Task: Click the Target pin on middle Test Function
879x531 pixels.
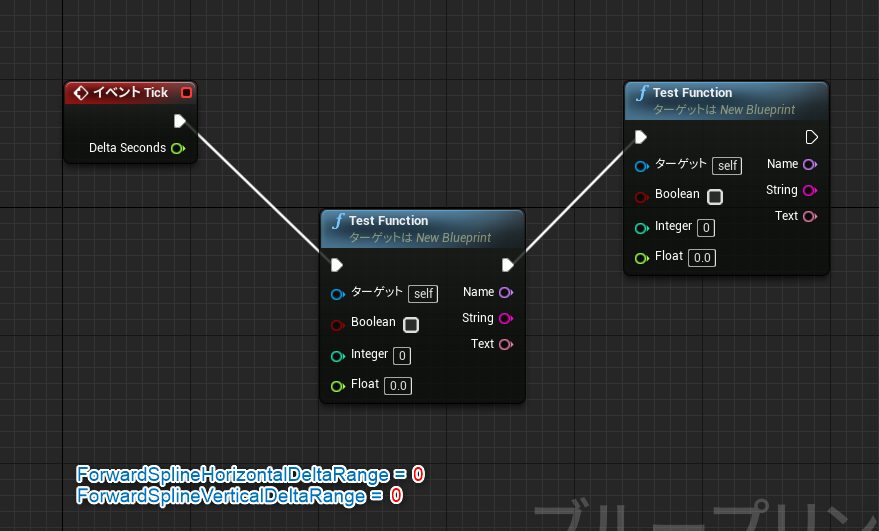Action: pos(337,294)
